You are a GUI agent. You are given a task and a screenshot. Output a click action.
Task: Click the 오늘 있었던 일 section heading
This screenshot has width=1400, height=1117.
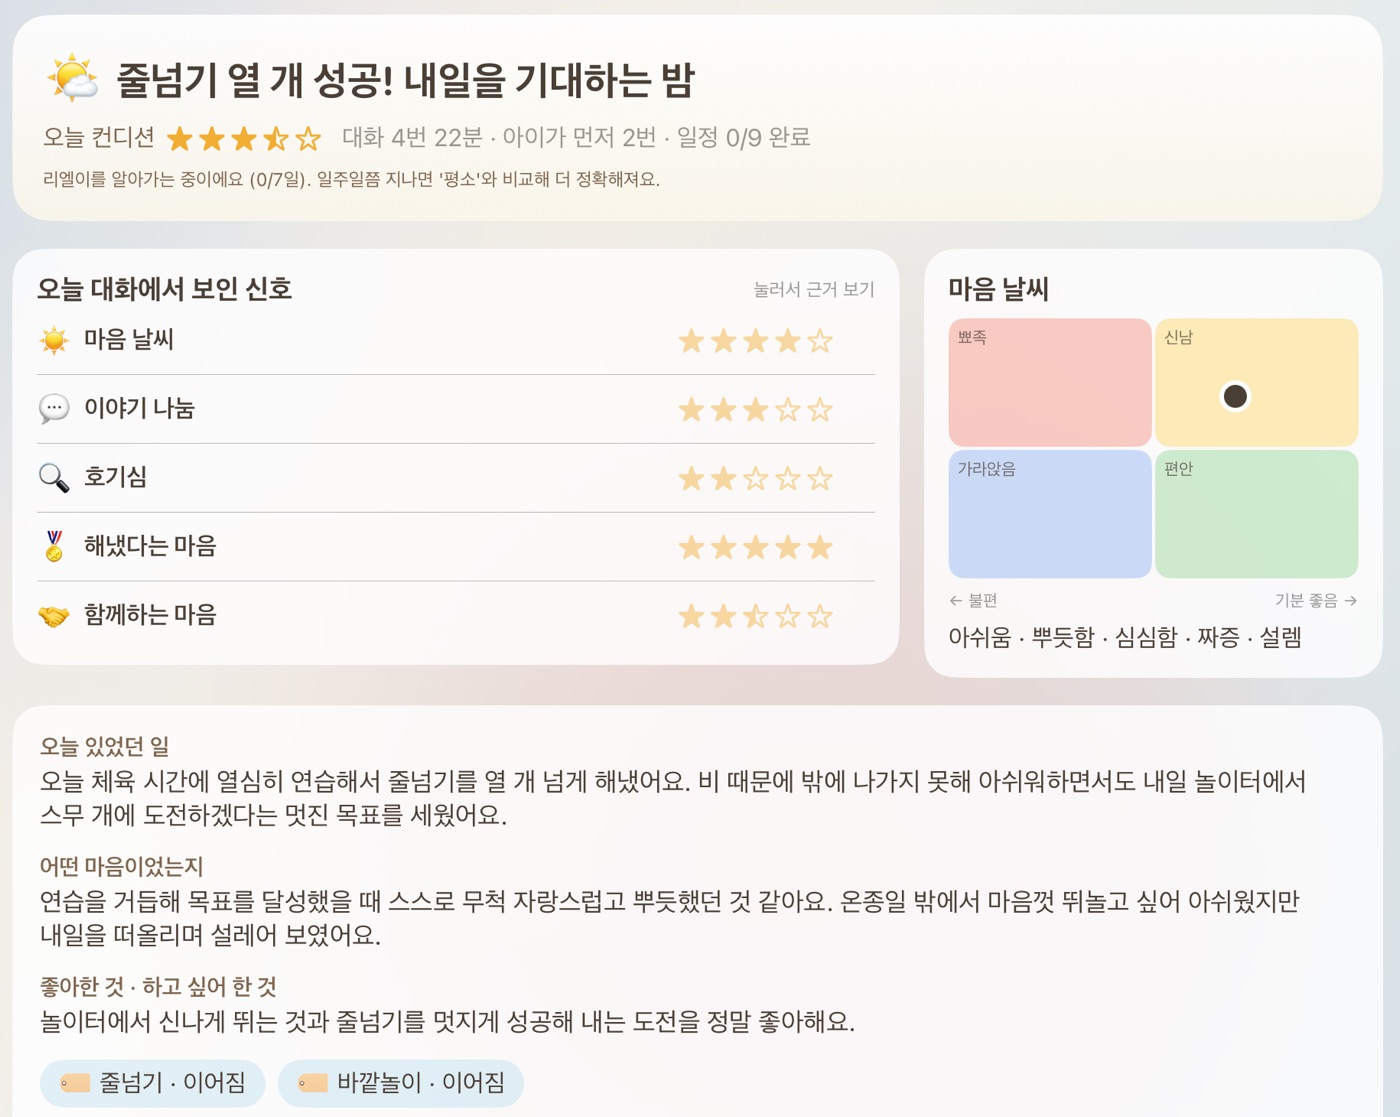104,747
